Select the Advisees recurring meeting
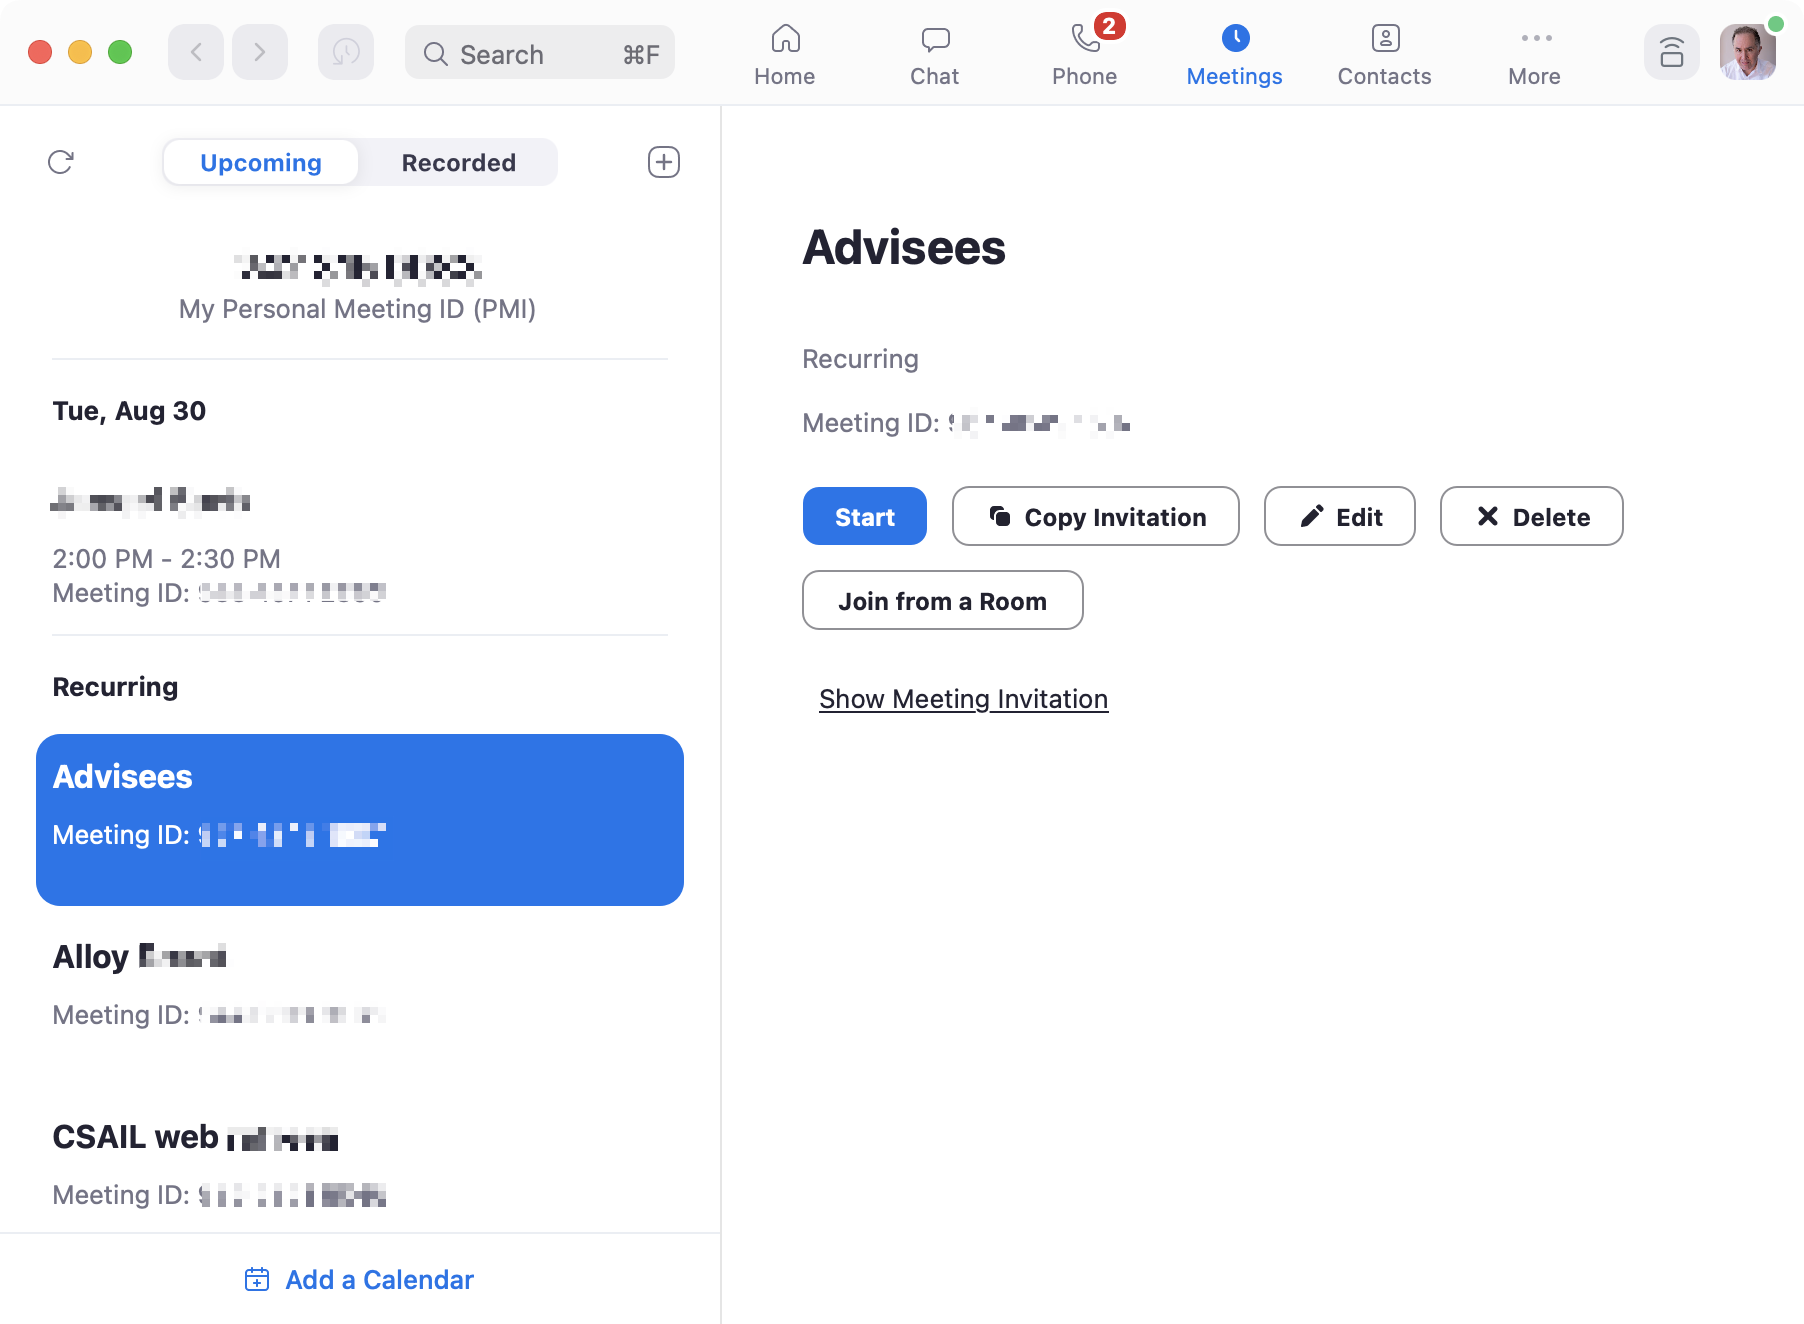 coord(360,820)
